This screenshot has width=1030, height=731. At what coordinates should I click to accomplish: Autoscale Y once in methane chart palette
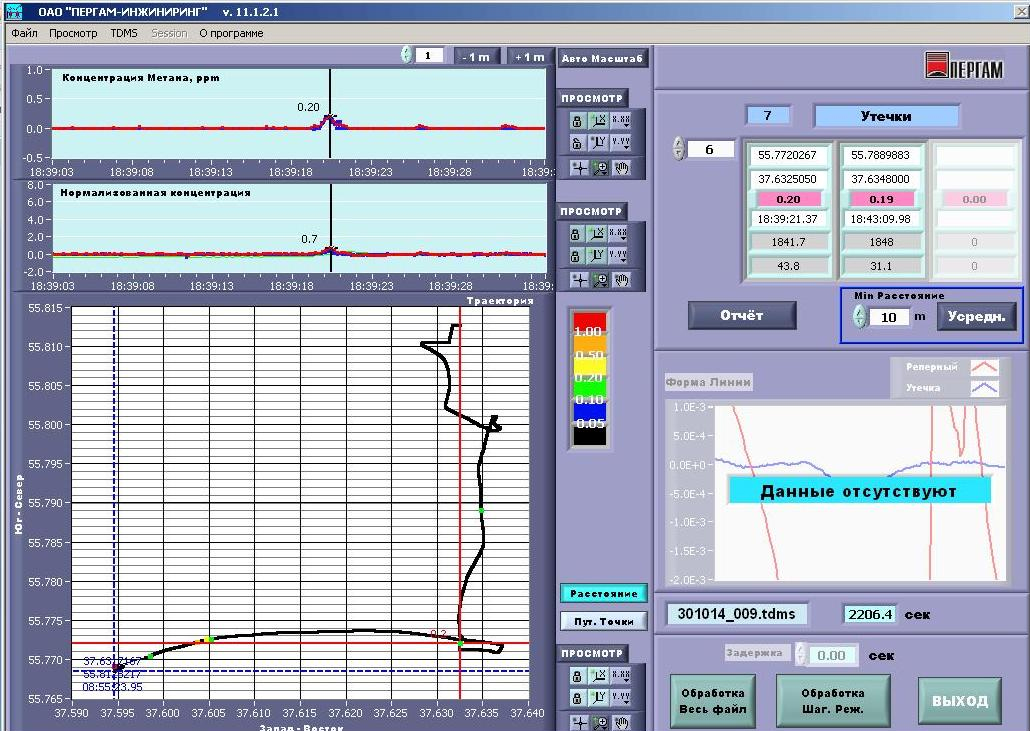click(598, 143)
